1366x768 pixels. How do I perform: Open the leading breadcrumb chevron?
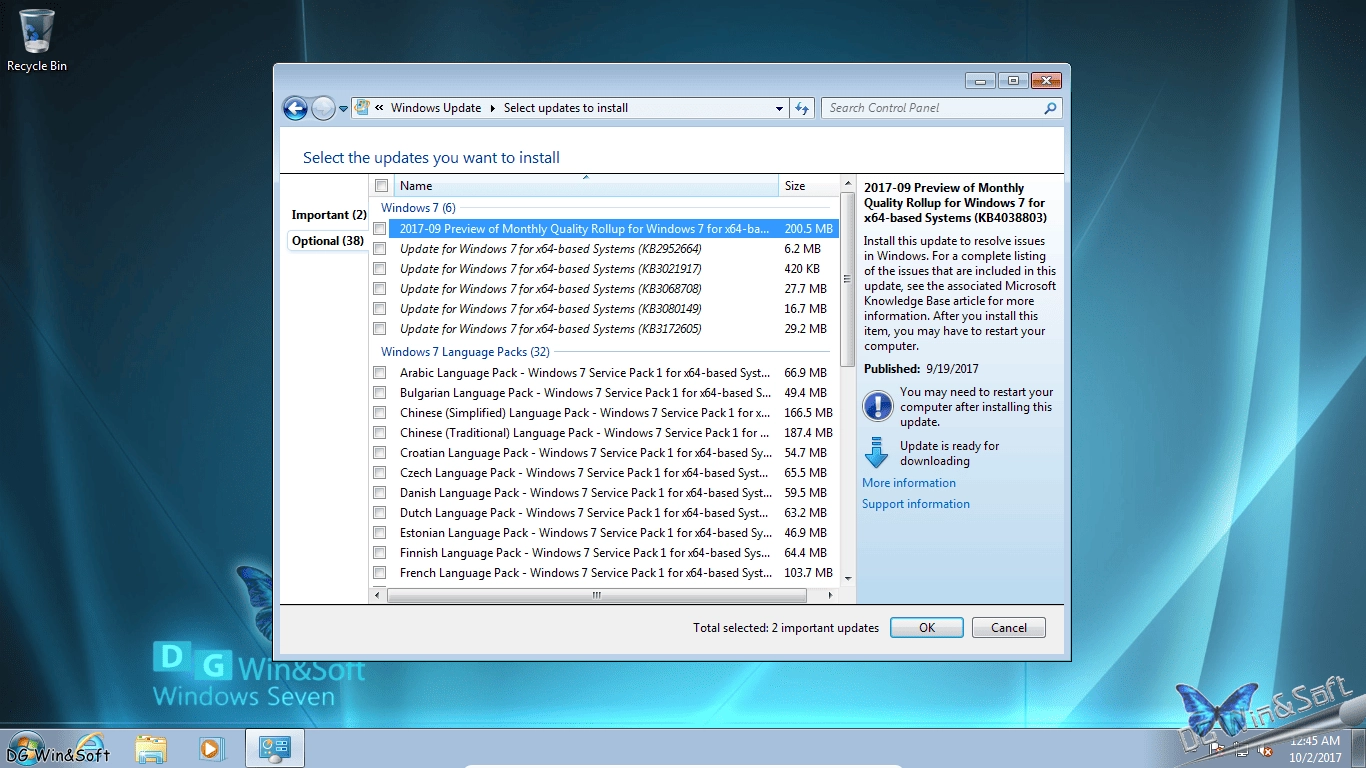coord(379,108)
